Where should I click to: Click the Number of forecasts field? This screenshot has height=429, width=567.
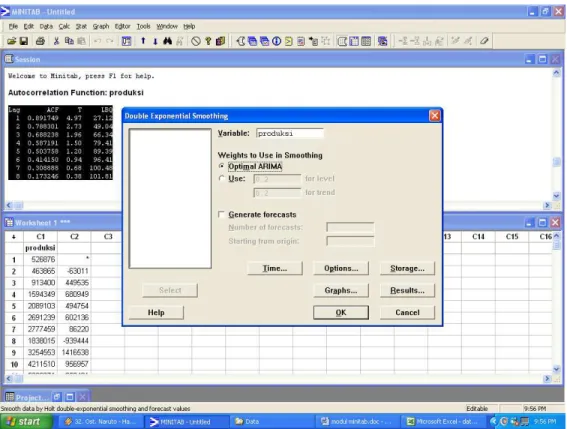tap(350, 227)
